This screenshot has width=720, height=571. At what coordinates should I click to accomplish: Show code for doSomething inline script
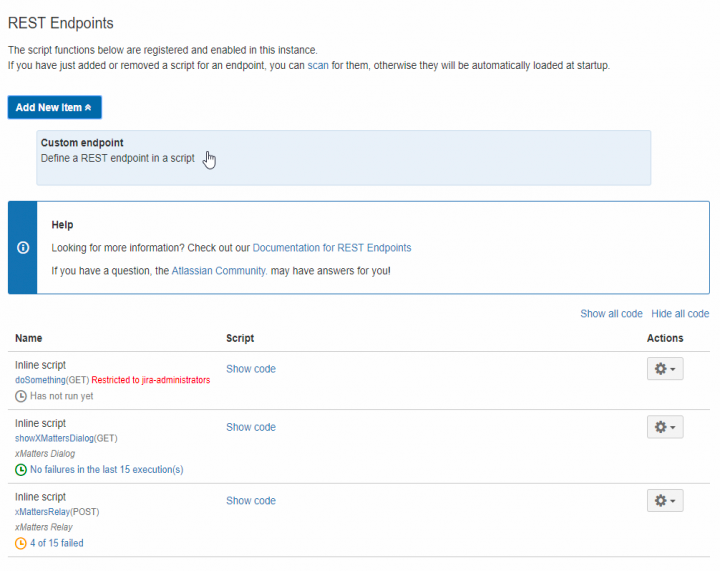(x=251, y=369)
